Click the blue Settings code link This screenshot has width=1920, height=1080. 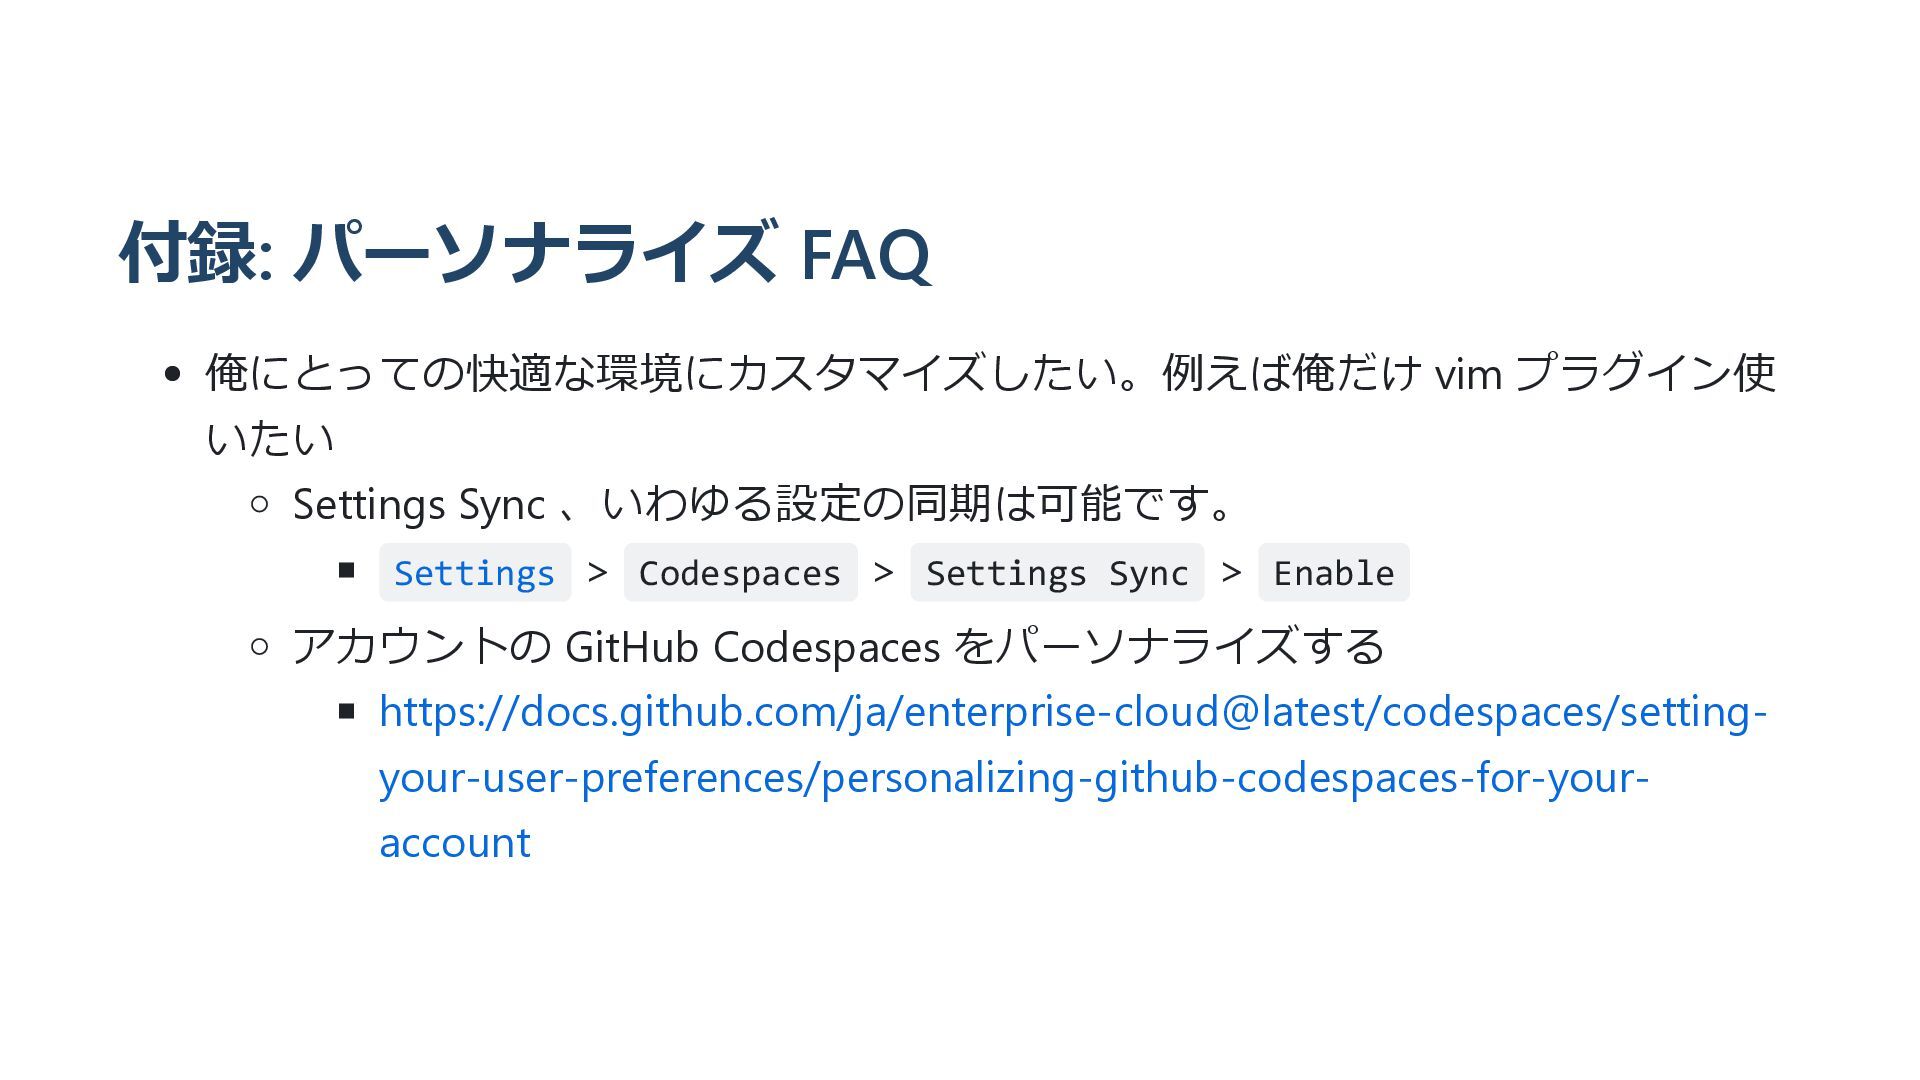point(474,573)
